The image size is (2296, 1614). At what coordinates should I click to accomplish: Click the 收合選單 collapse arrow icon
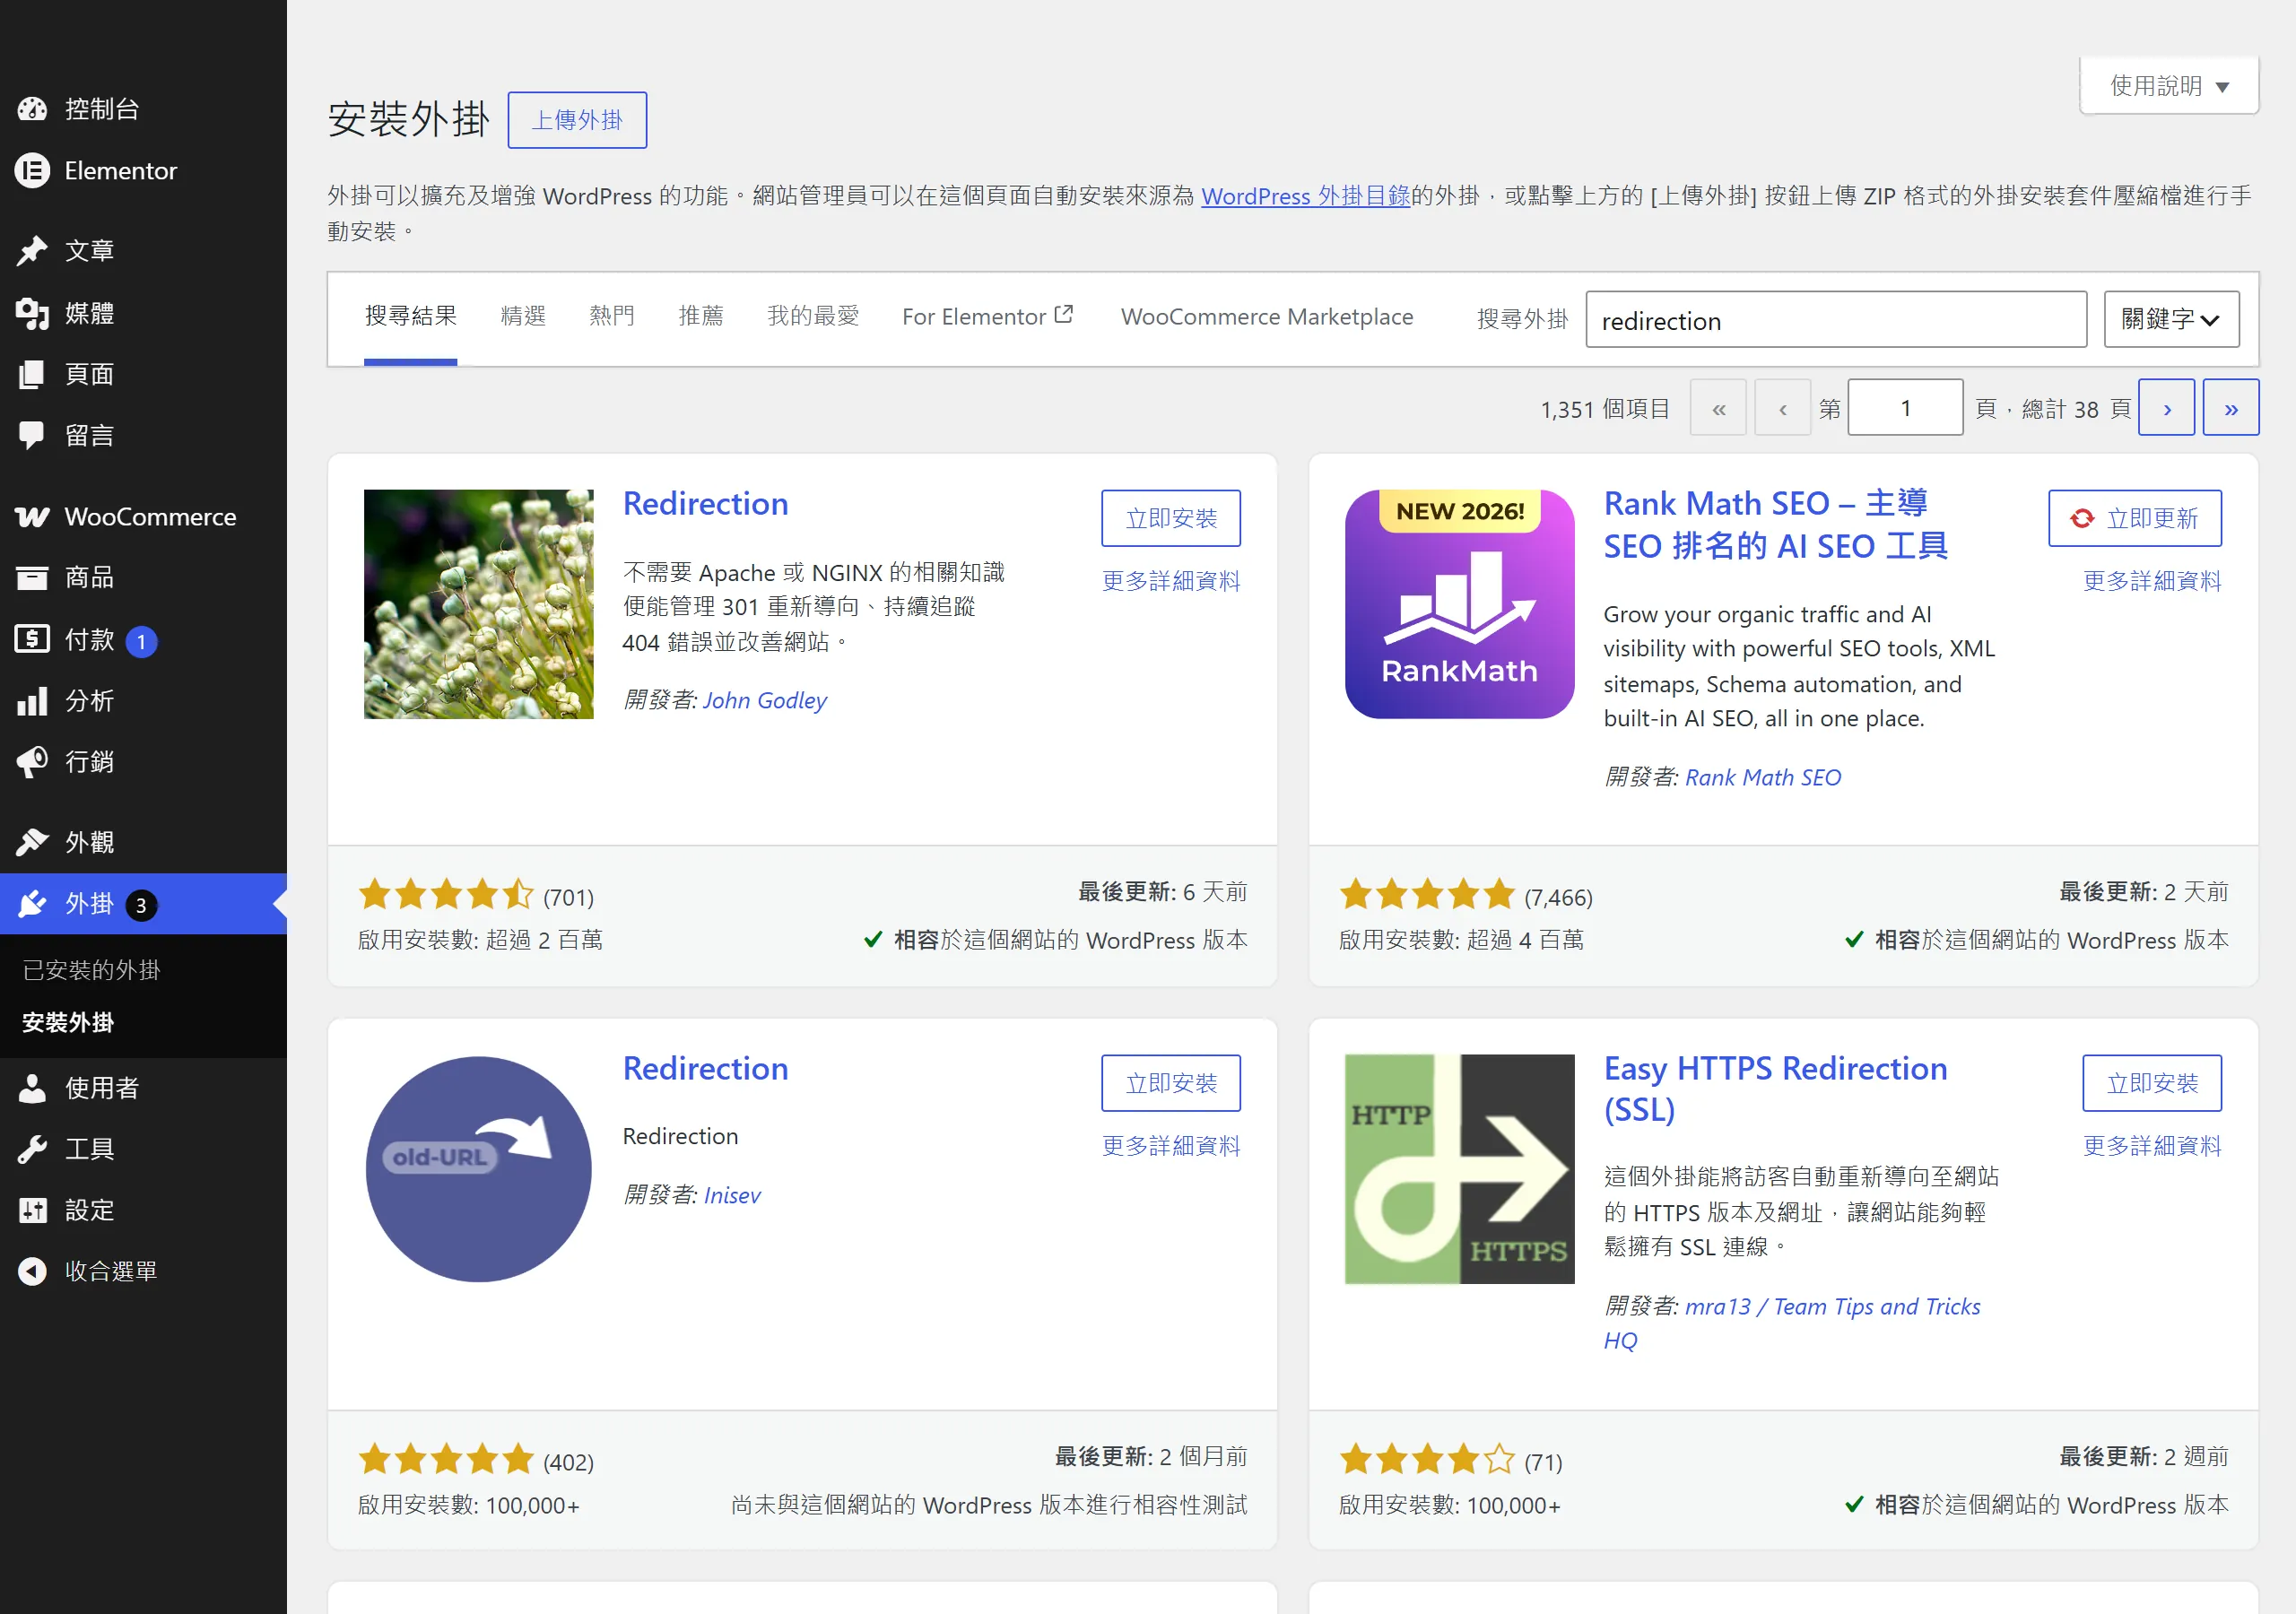[x=32, y=1271]
